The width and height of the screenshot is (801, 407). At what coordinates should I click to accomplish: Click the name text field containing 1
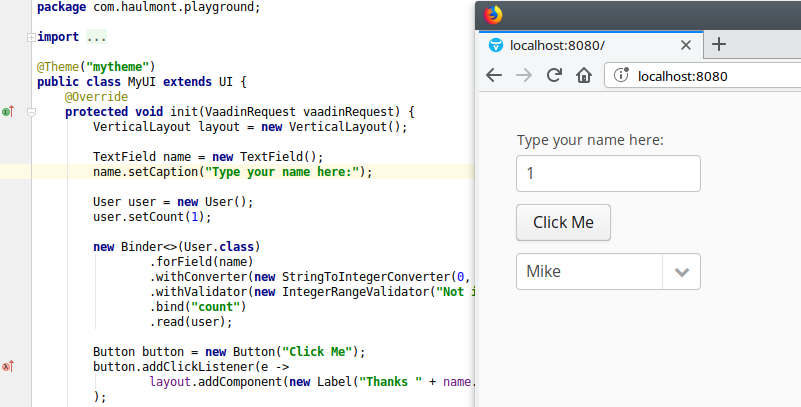coord(607,173)
